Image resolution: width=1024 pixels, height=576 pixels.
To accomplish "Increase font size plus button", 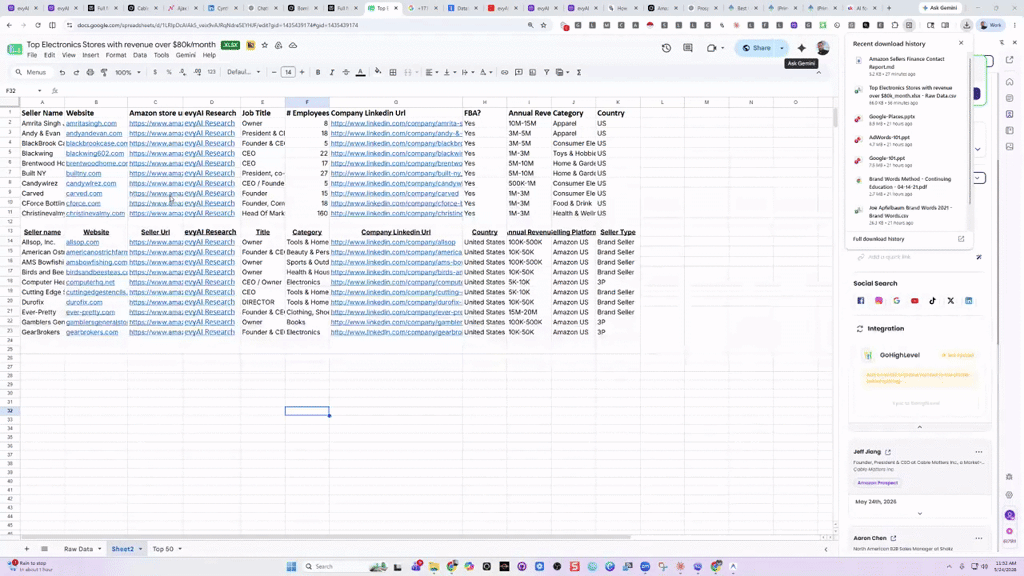I will click(302, 72).
